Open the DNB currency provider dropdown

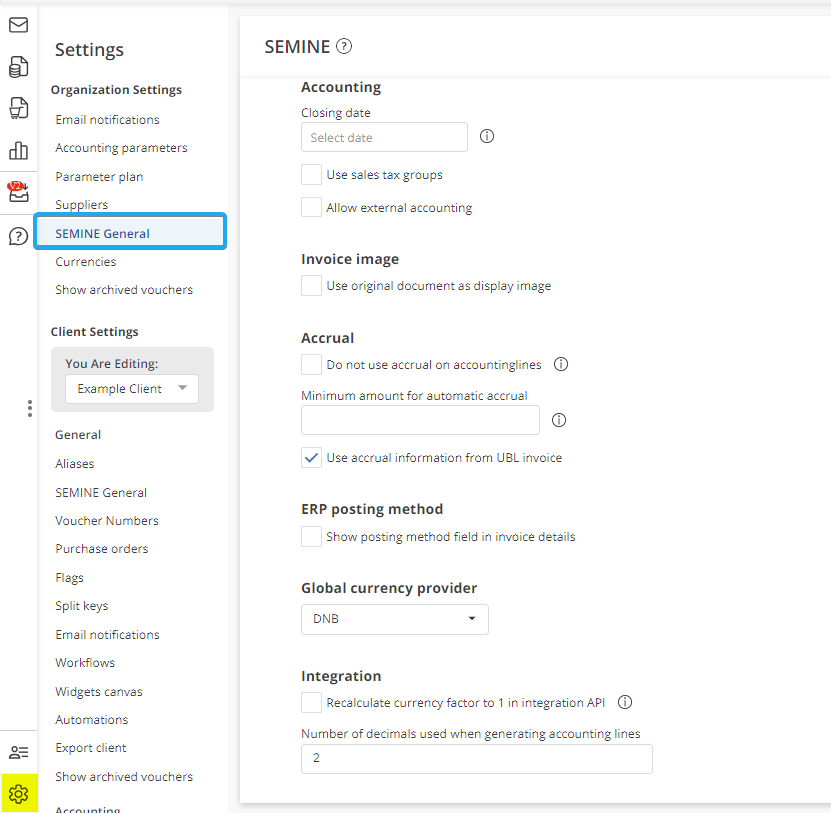pyautogui.click(x=394, y=619)
